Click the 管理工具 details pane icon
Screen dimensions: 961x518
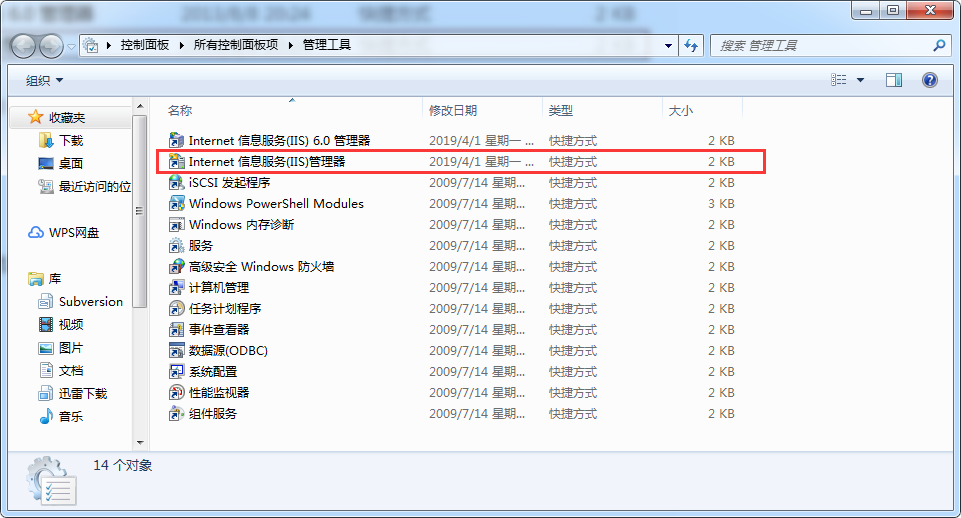point(51,481)
